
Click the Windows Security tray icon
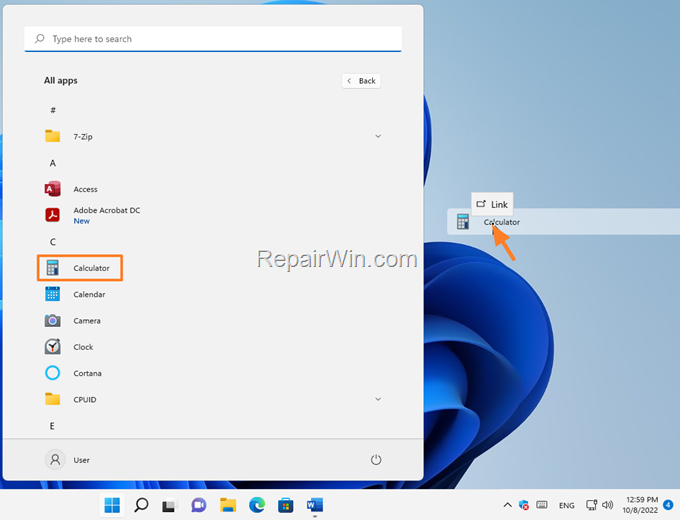pyautogui.click(x=524, y=505)
